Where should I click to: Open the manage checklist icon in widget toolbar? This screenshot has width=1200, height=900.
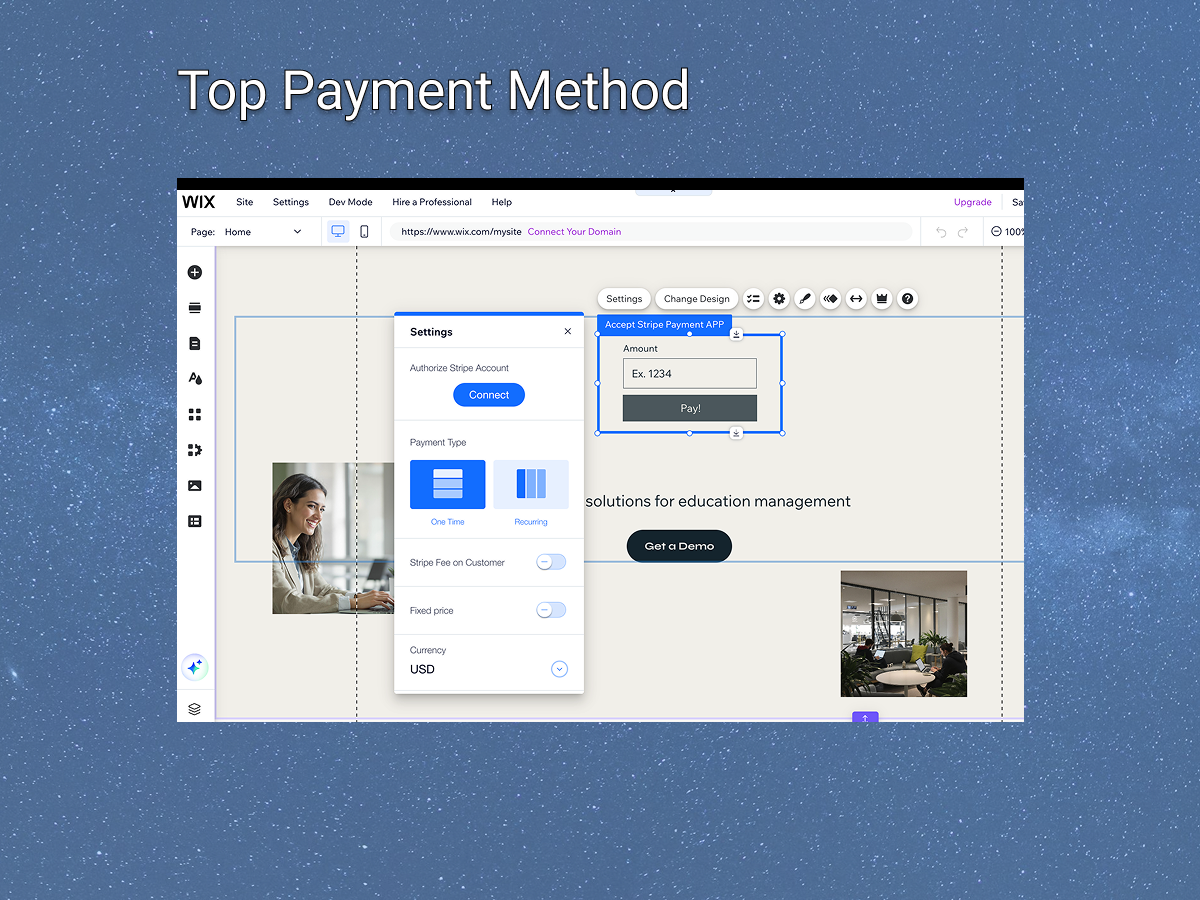point(753,298)
